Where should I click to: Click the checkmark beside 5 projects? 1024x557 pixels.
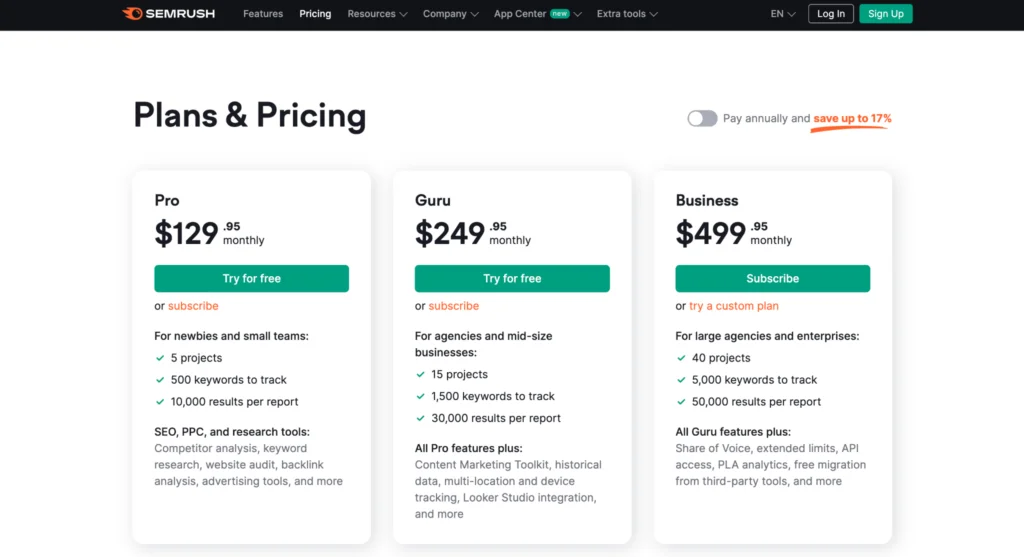(x=160, y=358)
